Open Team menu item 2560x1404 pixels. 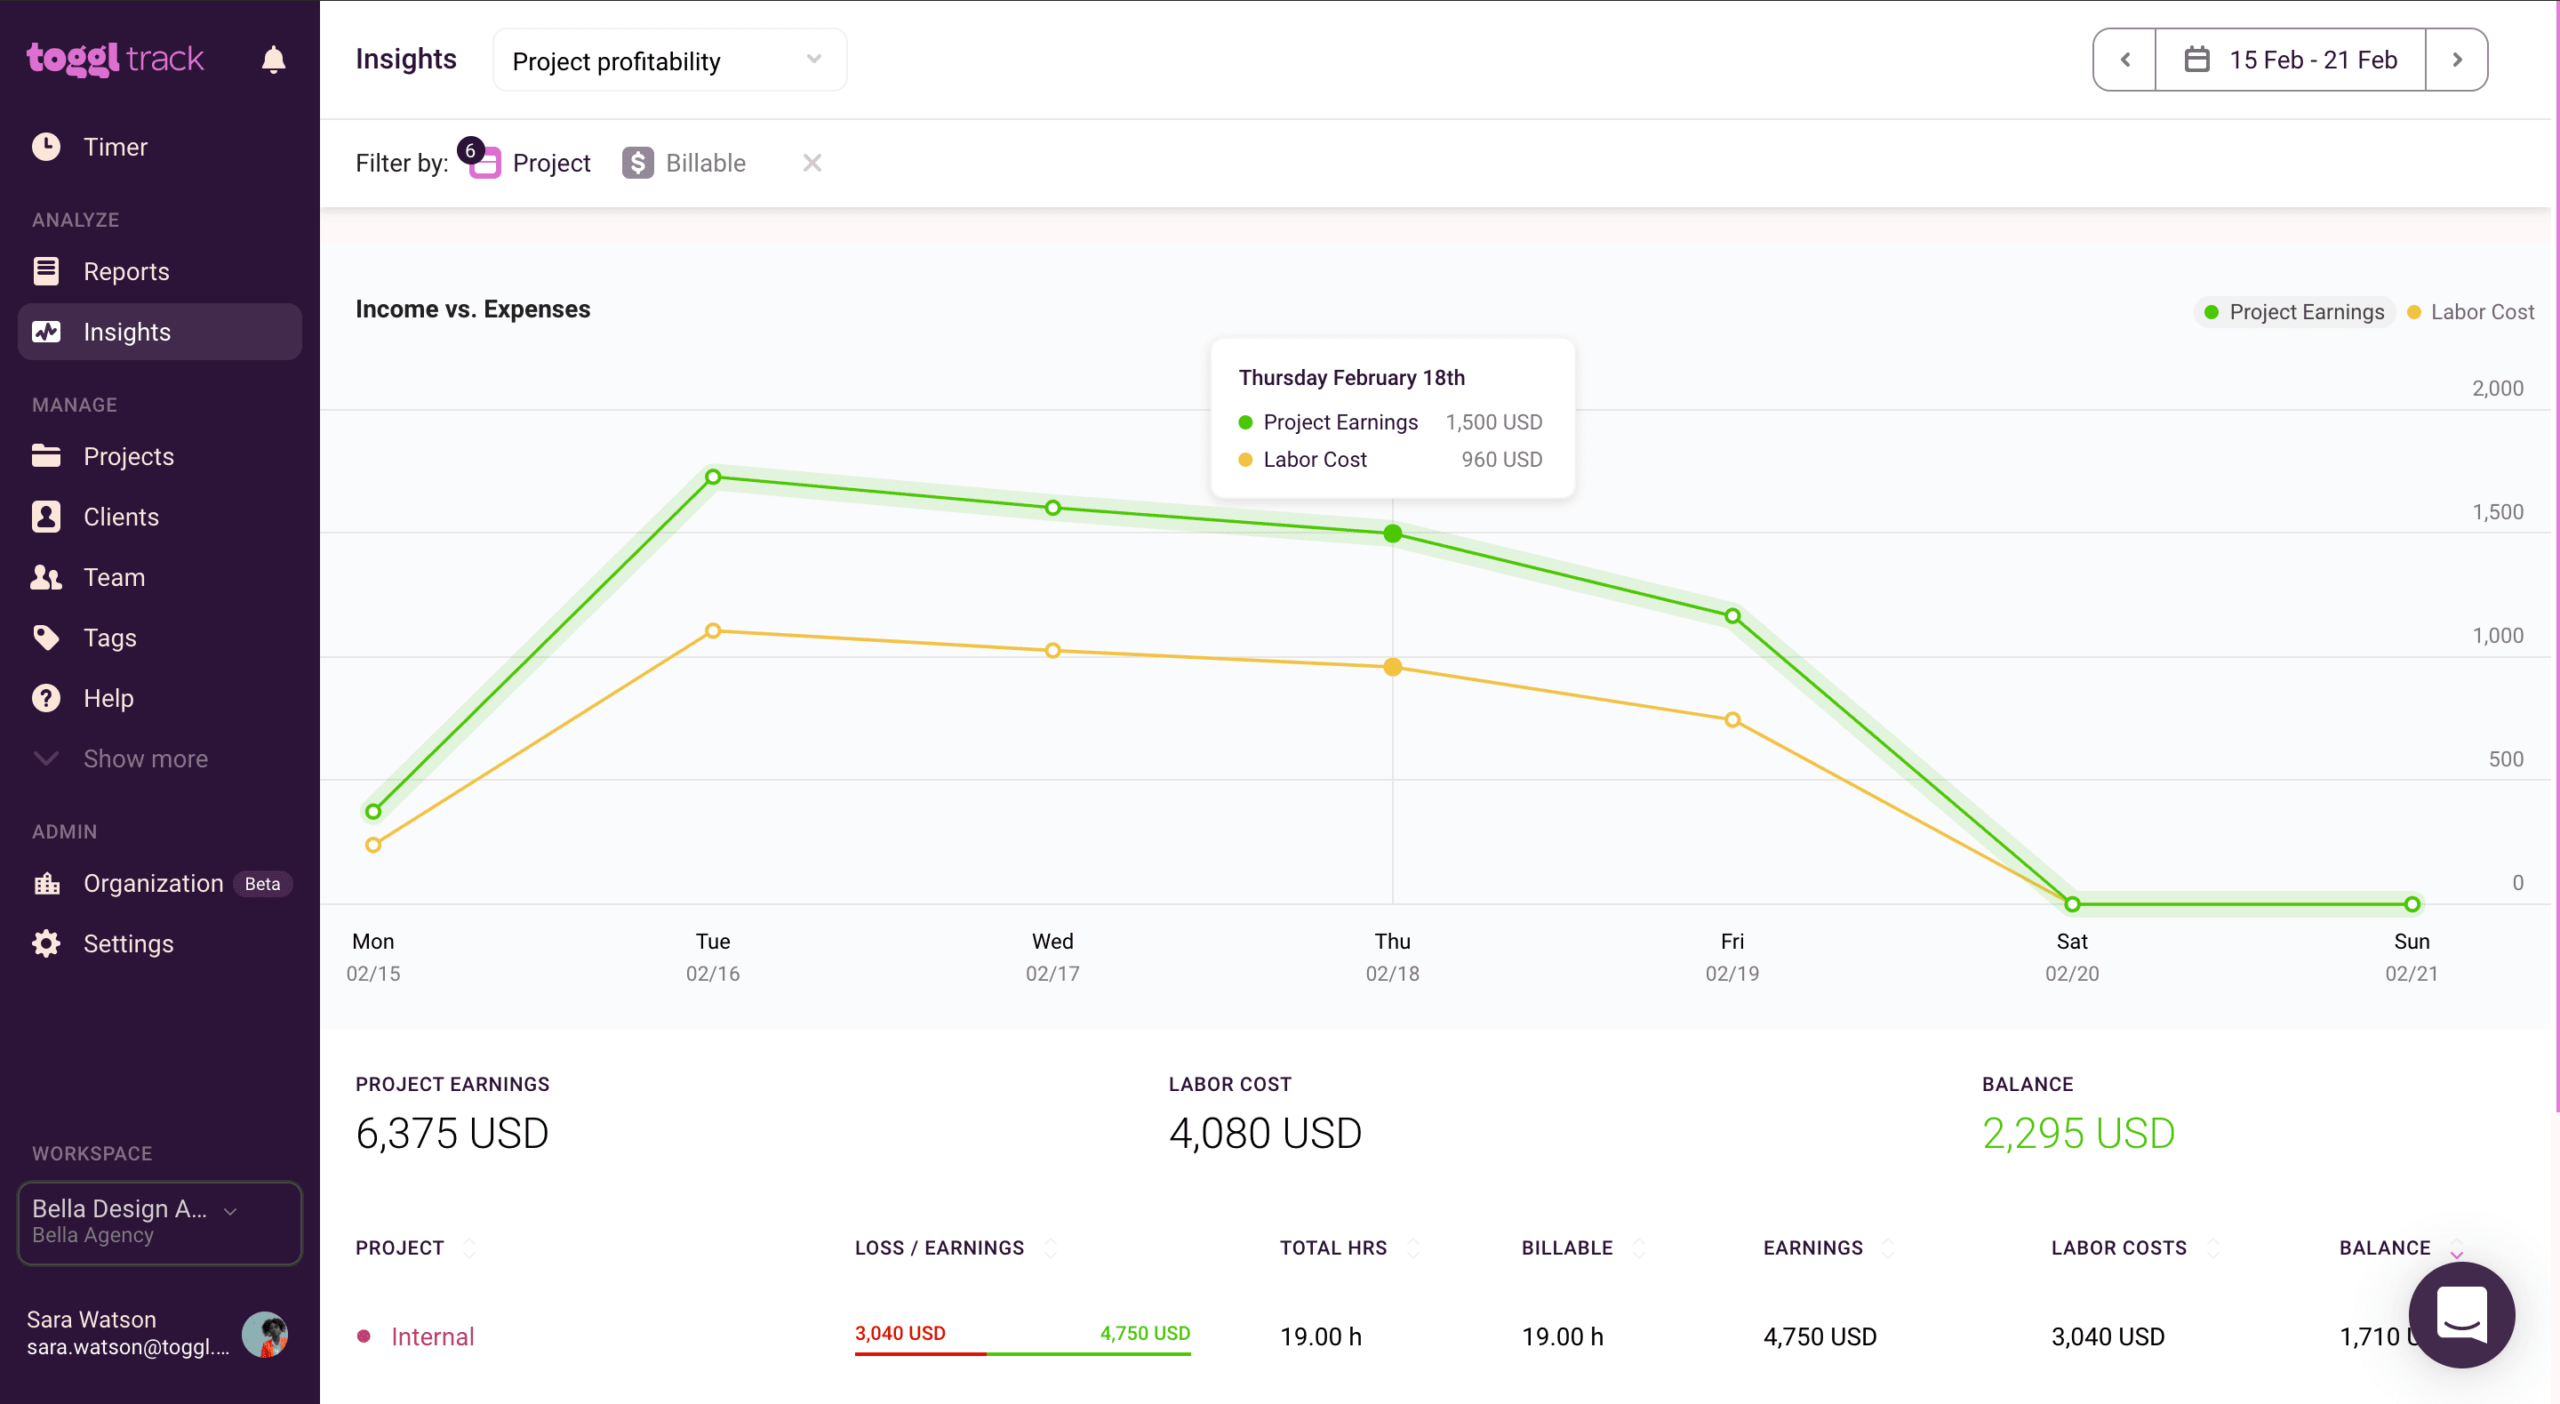(x=114, y=577)
